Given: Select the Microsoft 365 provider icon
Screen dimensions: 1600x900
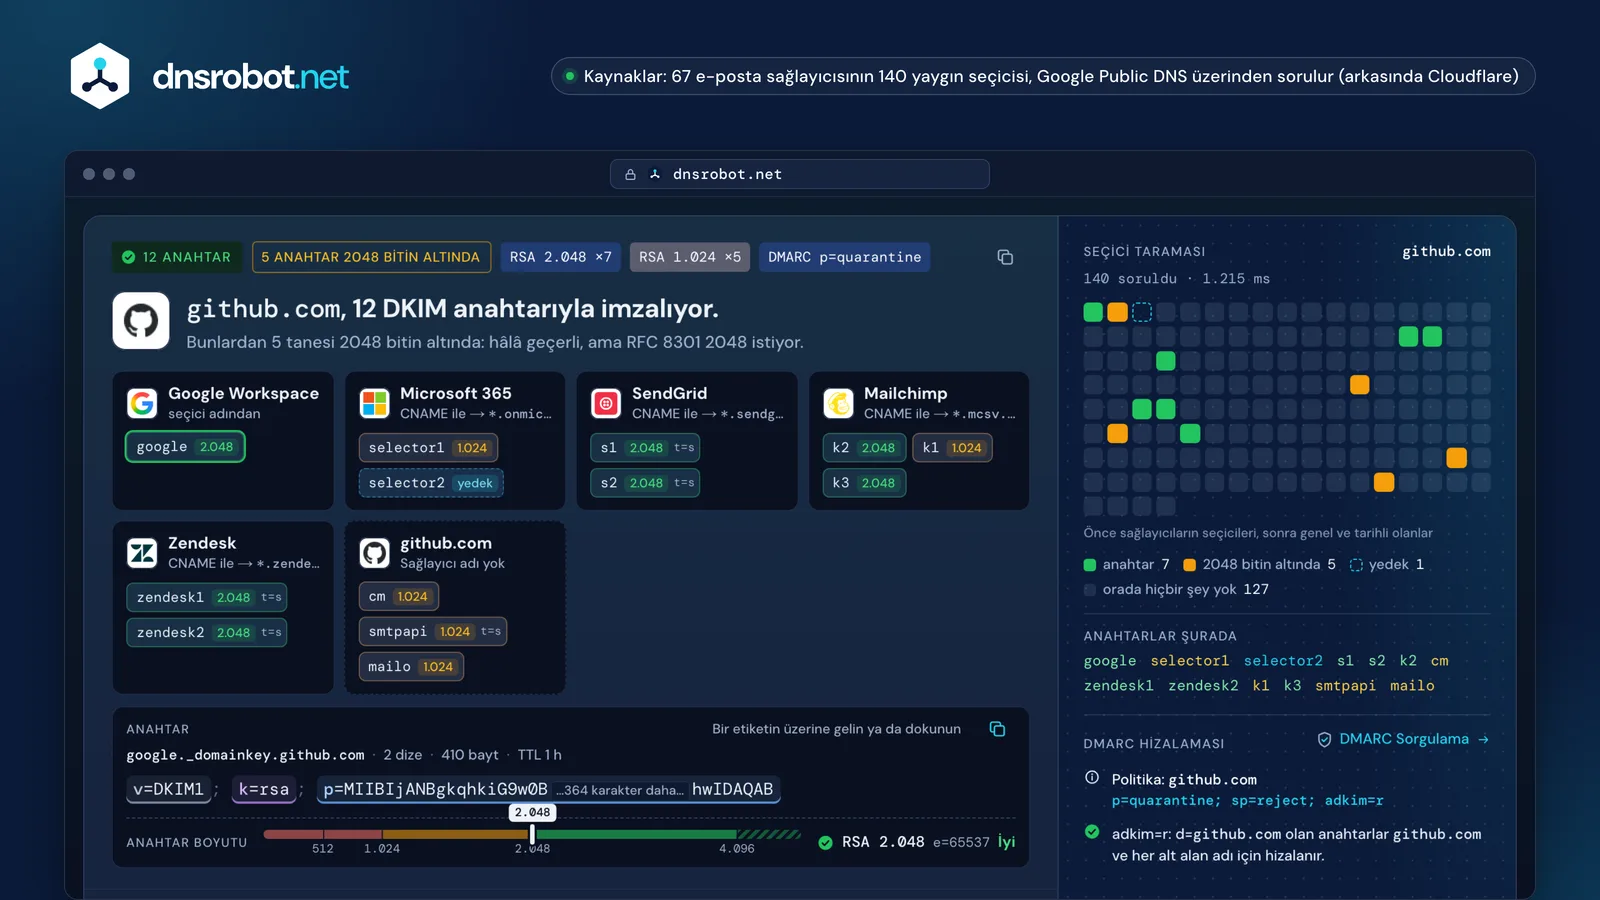Looking at the screenshot, I should [x=374, y=403].
